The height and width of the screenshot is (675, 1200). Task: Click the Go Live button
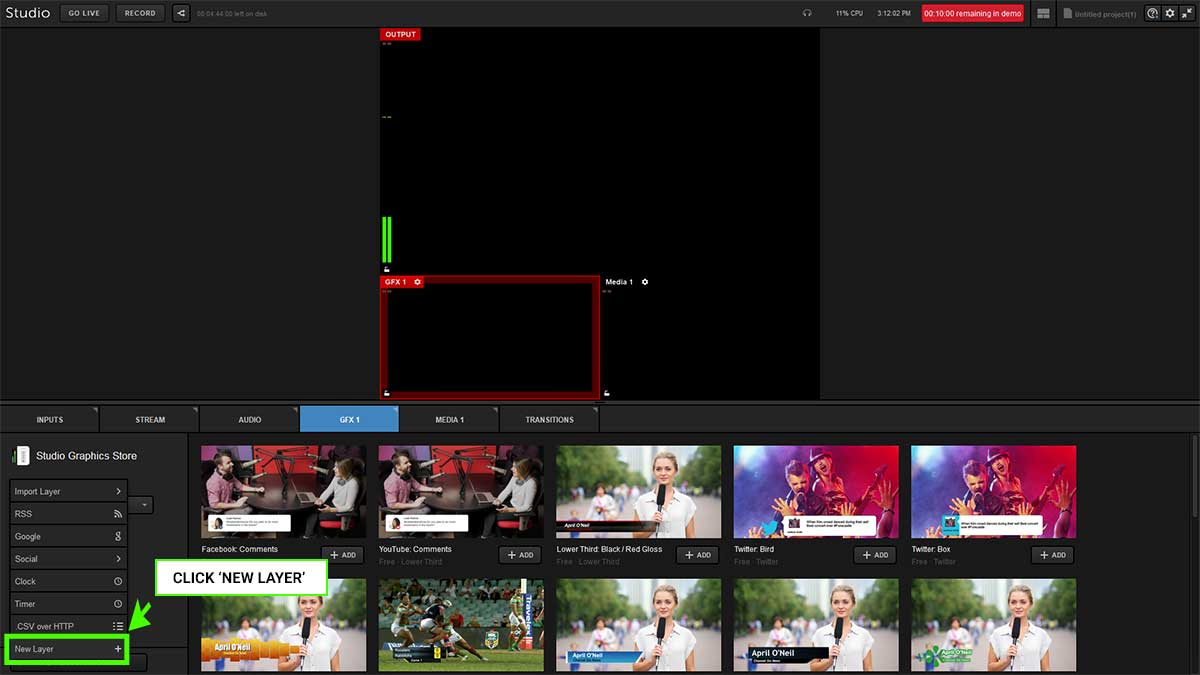(84, 13)
